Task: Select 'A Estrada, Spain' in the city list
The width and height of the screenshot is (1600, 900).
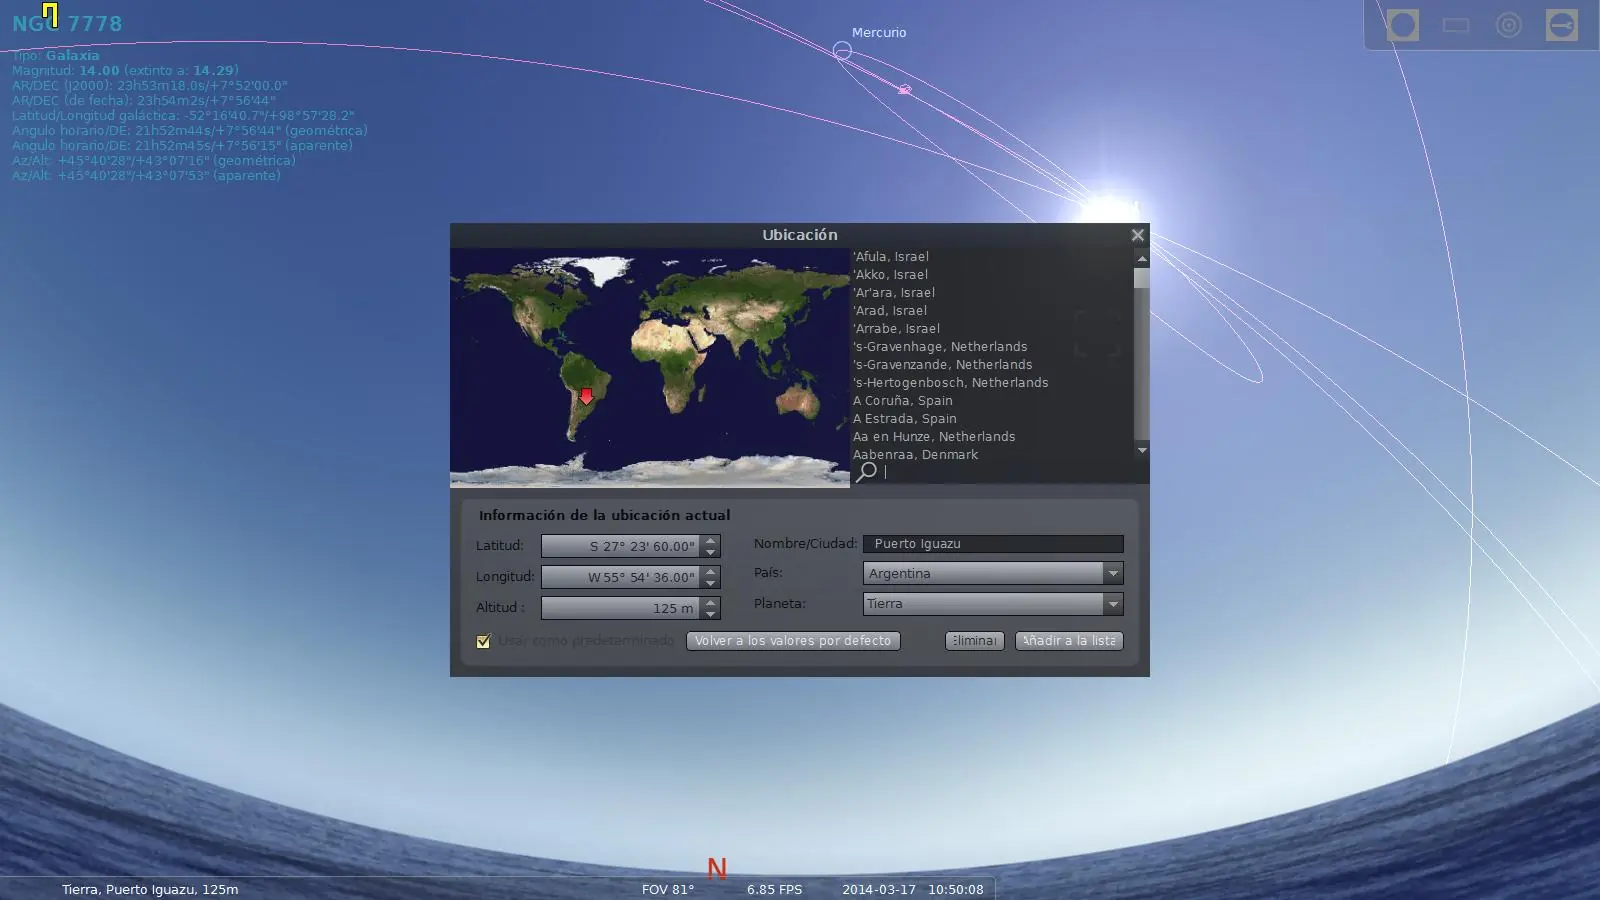Action: point(905,419)
